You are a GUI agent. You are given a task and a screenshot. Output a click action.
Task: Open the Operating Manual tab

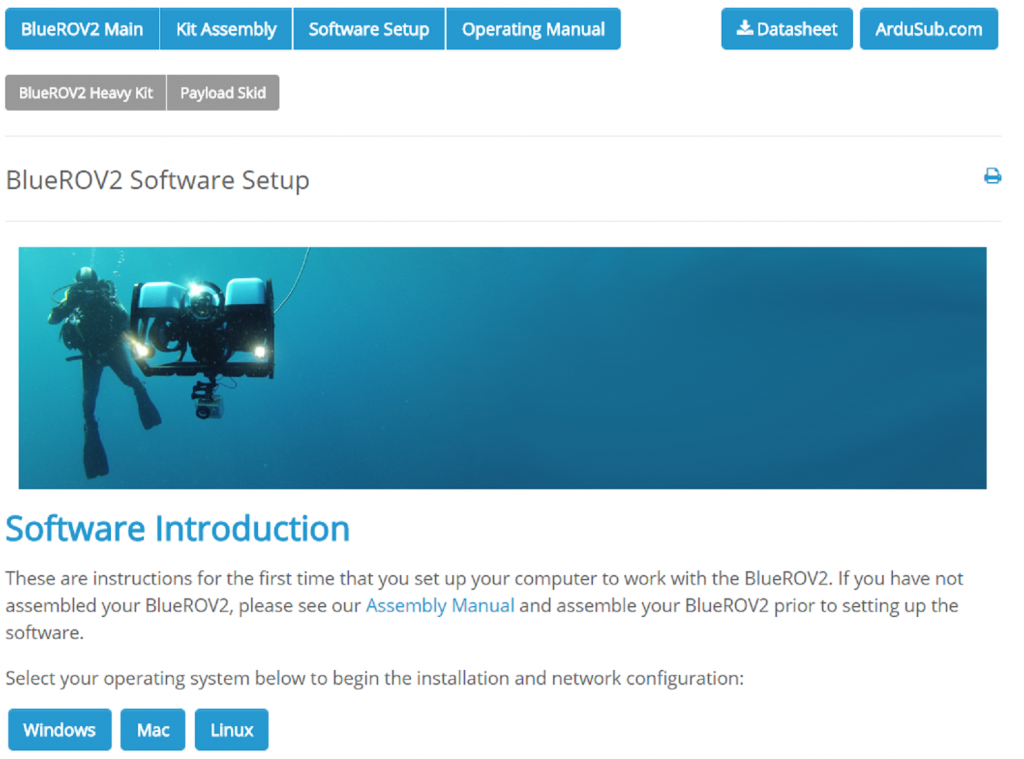(533, 29)
